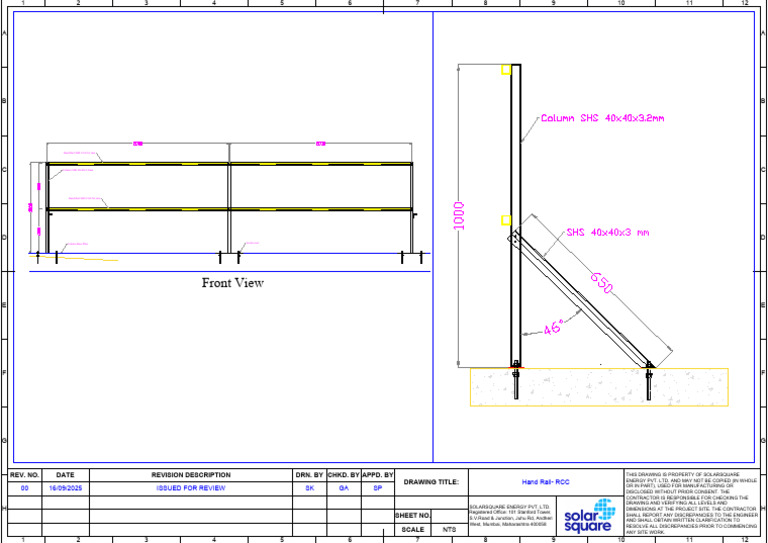768x543 pixels.
Task: Select the upper yellow rail square in side view
Action: point(506,70)
